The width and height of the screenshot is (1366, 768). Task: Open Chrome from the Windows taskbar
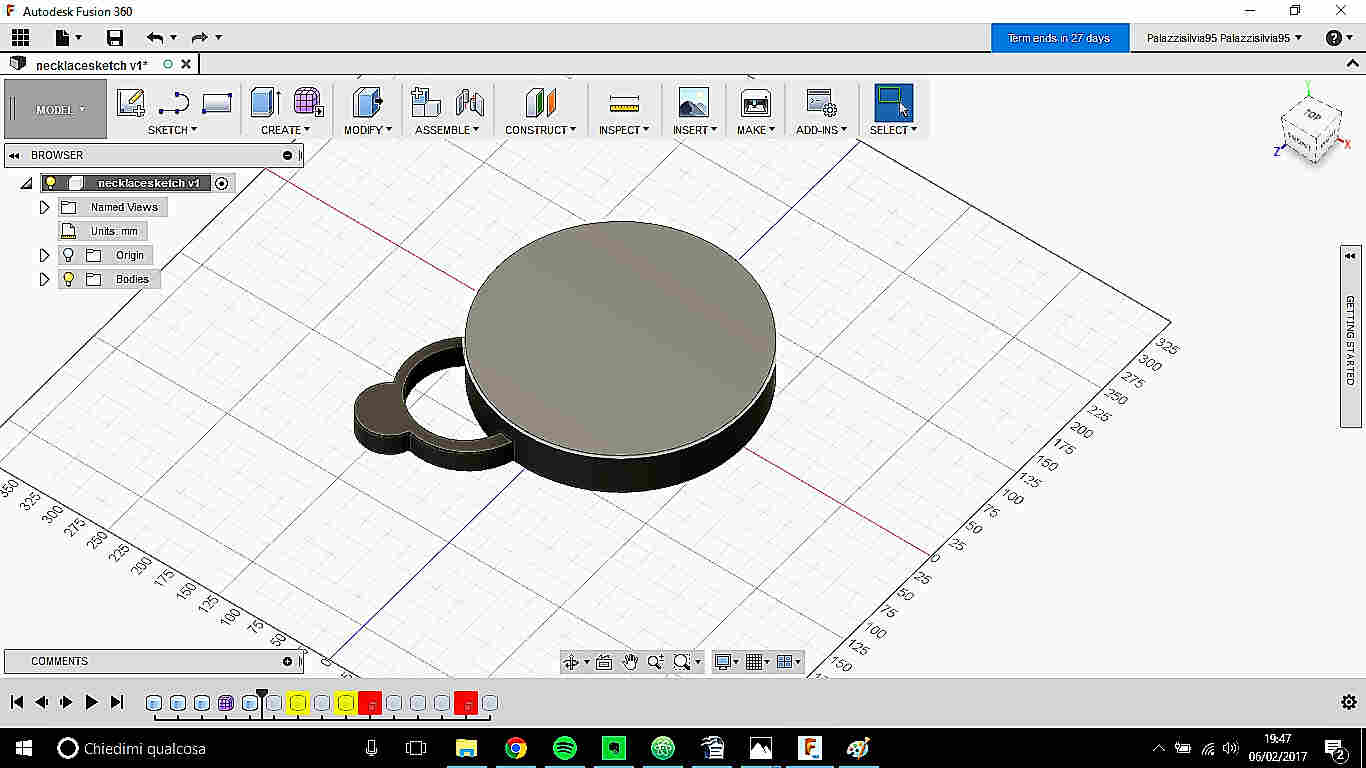click(515, 747)
